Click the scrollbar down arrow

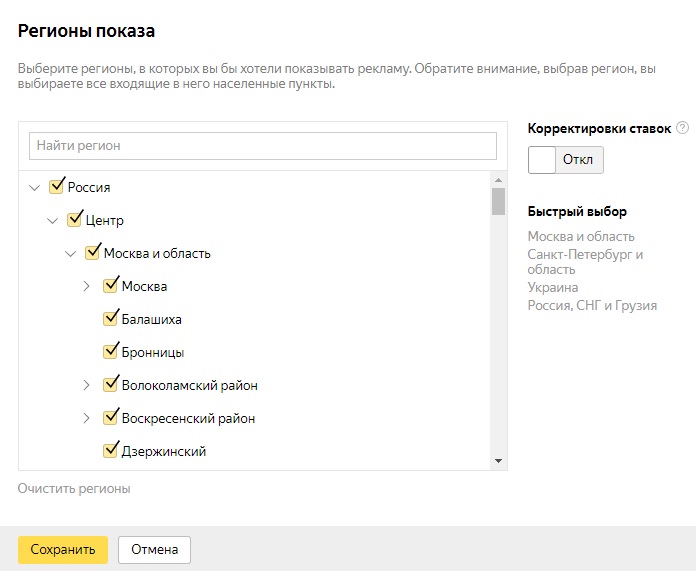point(498,461)
